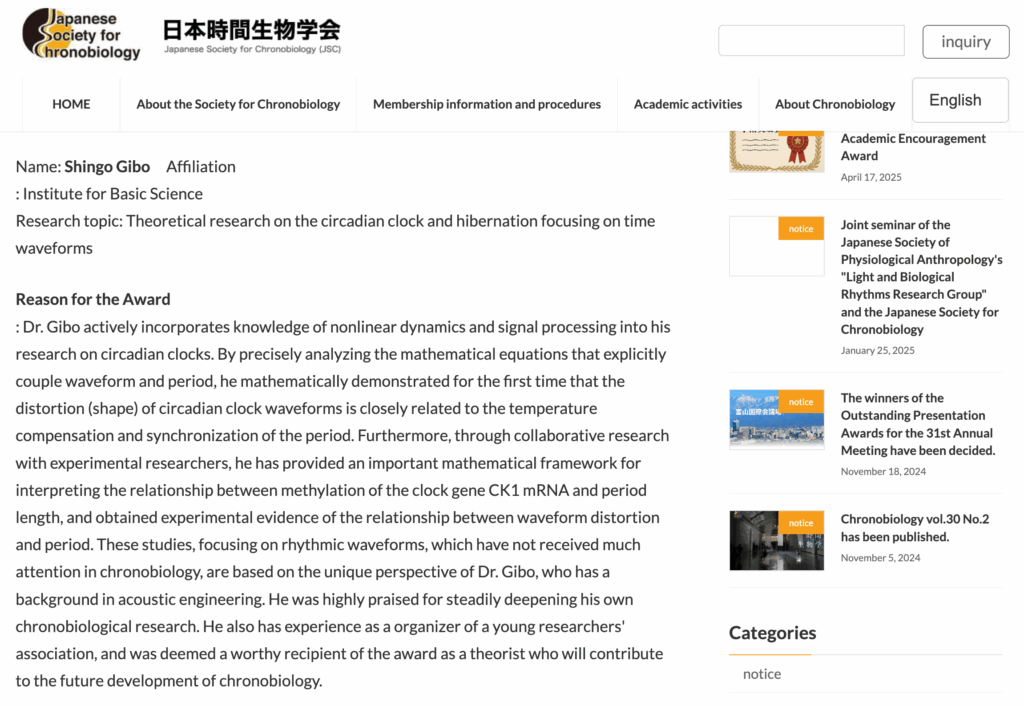Open the About Chronobiology menu
The width and height of the screenshot is (1024, 706).
point(834,104)
